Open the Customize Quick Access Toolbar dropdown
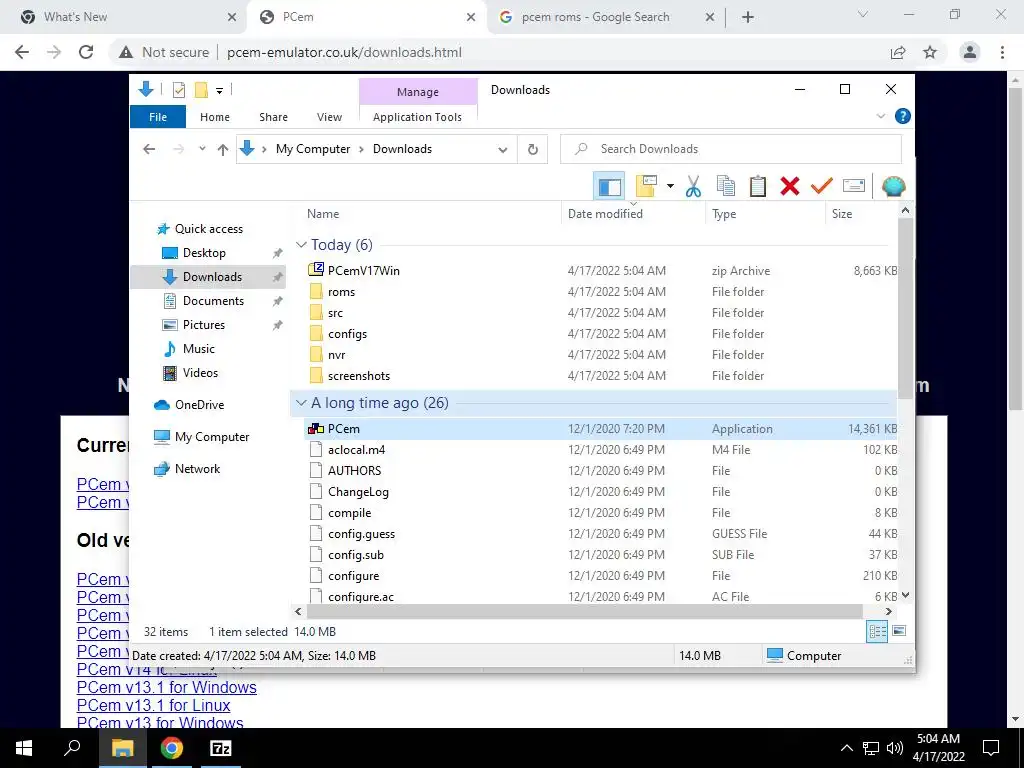 coord(219,91)
